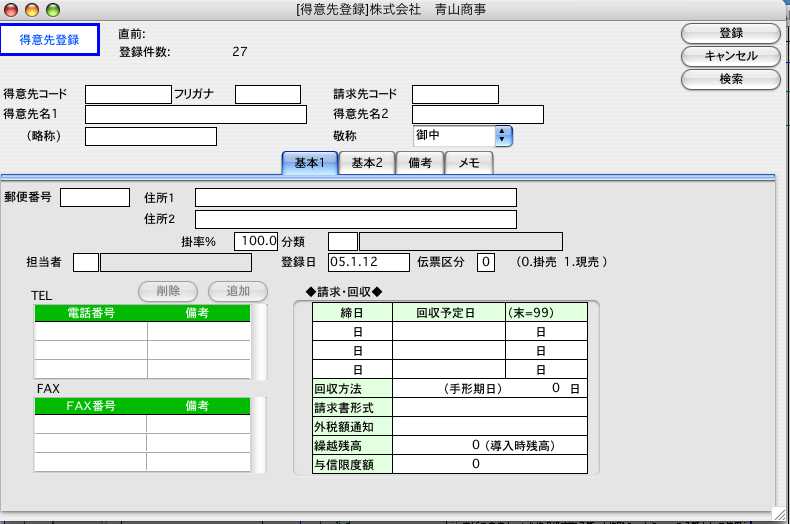Open the 備考 tab
The image size is (790, 524).
pyautogui.click(x=420, y=163)
